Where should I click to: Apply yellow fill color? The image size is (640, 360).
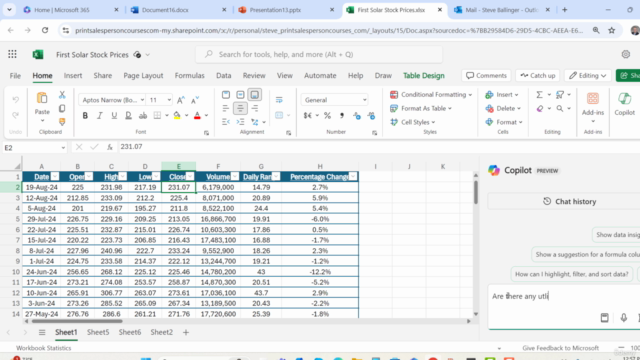tap(177, 116)
